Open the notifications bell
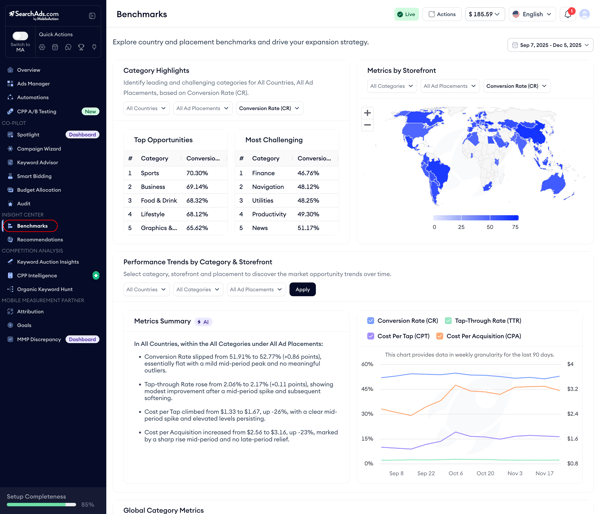 (568, 15)
